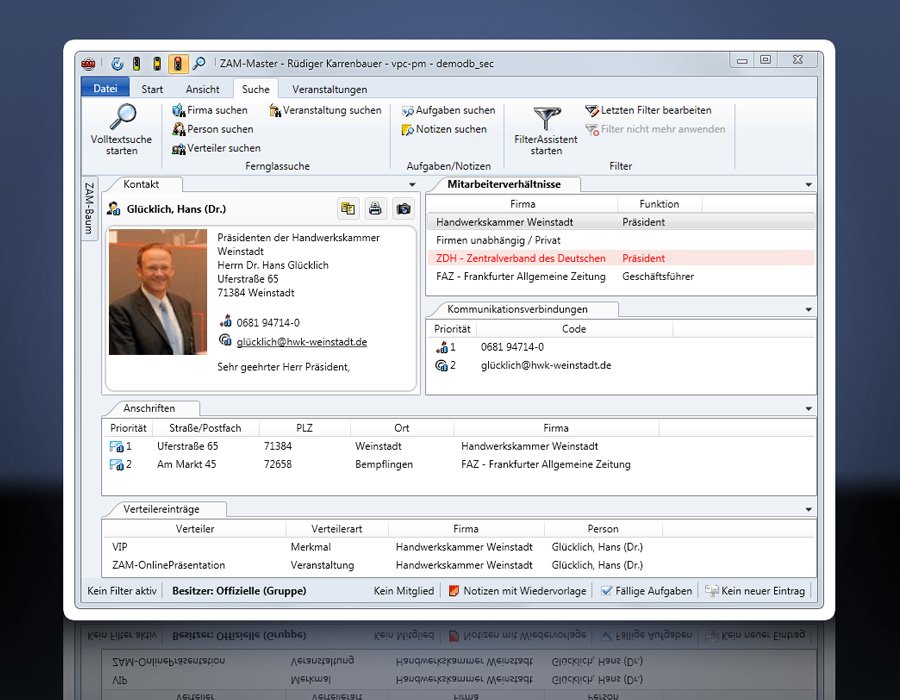
Task: Click the Notizen mit Wiedervorlage status icon
Action: 453,590
